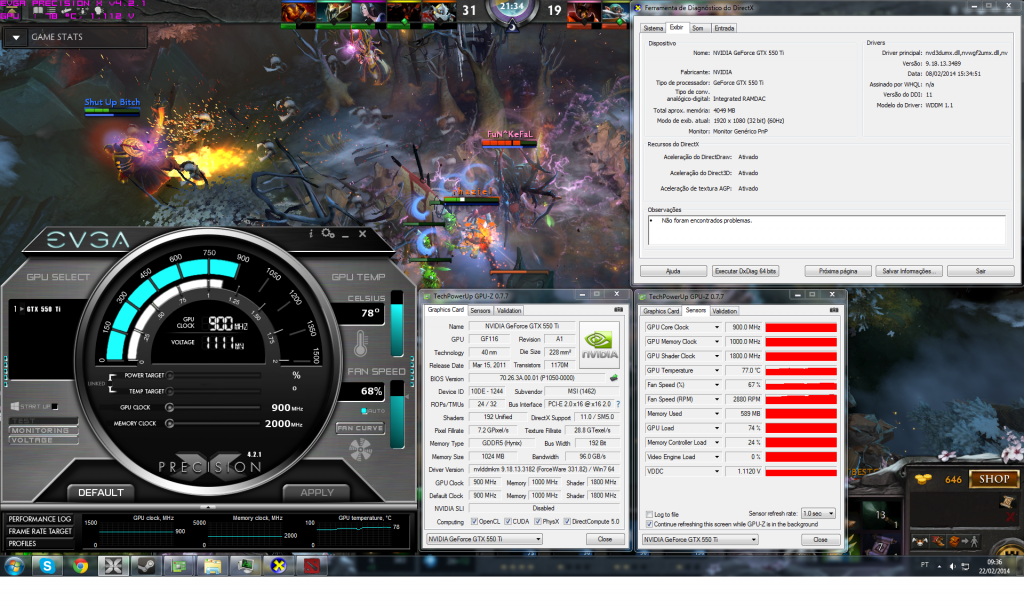Viewport: 1024px width, 614px height.
Task: Click Salvar Informações button in DirectX diagnostic
Action: click(909, 271)
